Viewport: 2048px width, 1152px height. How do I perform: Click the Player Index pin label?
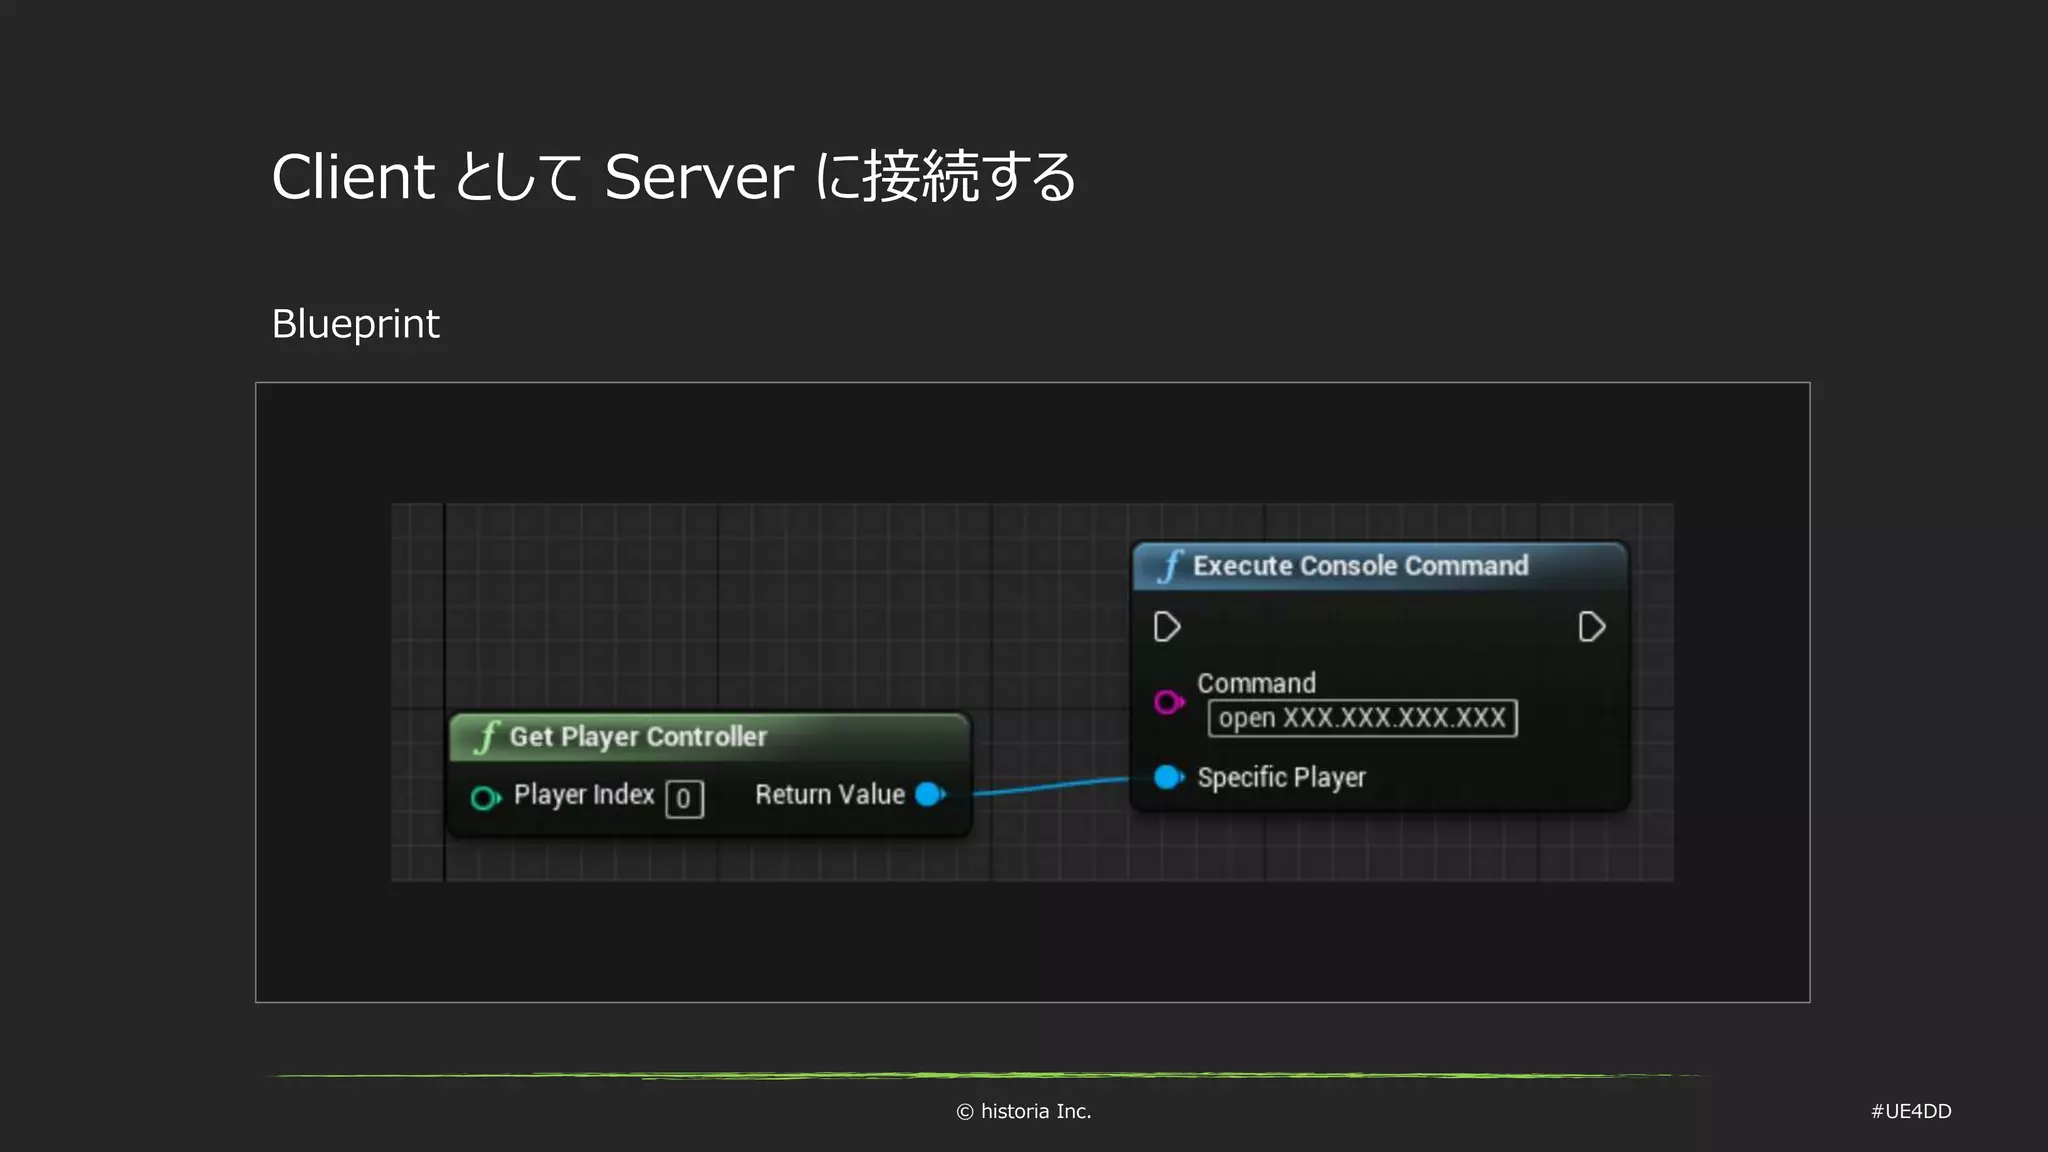[584, 795]
